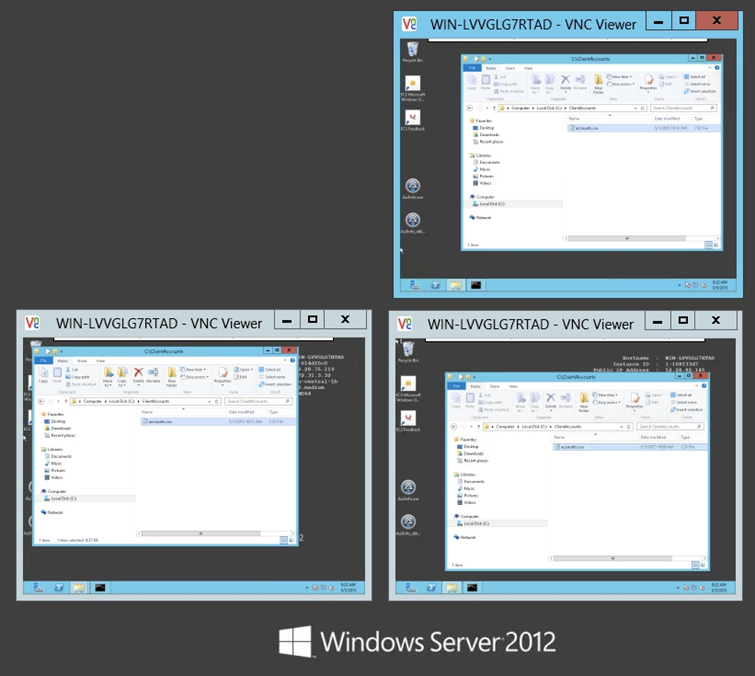
Task: Click Rename icon in bottom-left window's ribbon
Action: click(153, 376)
